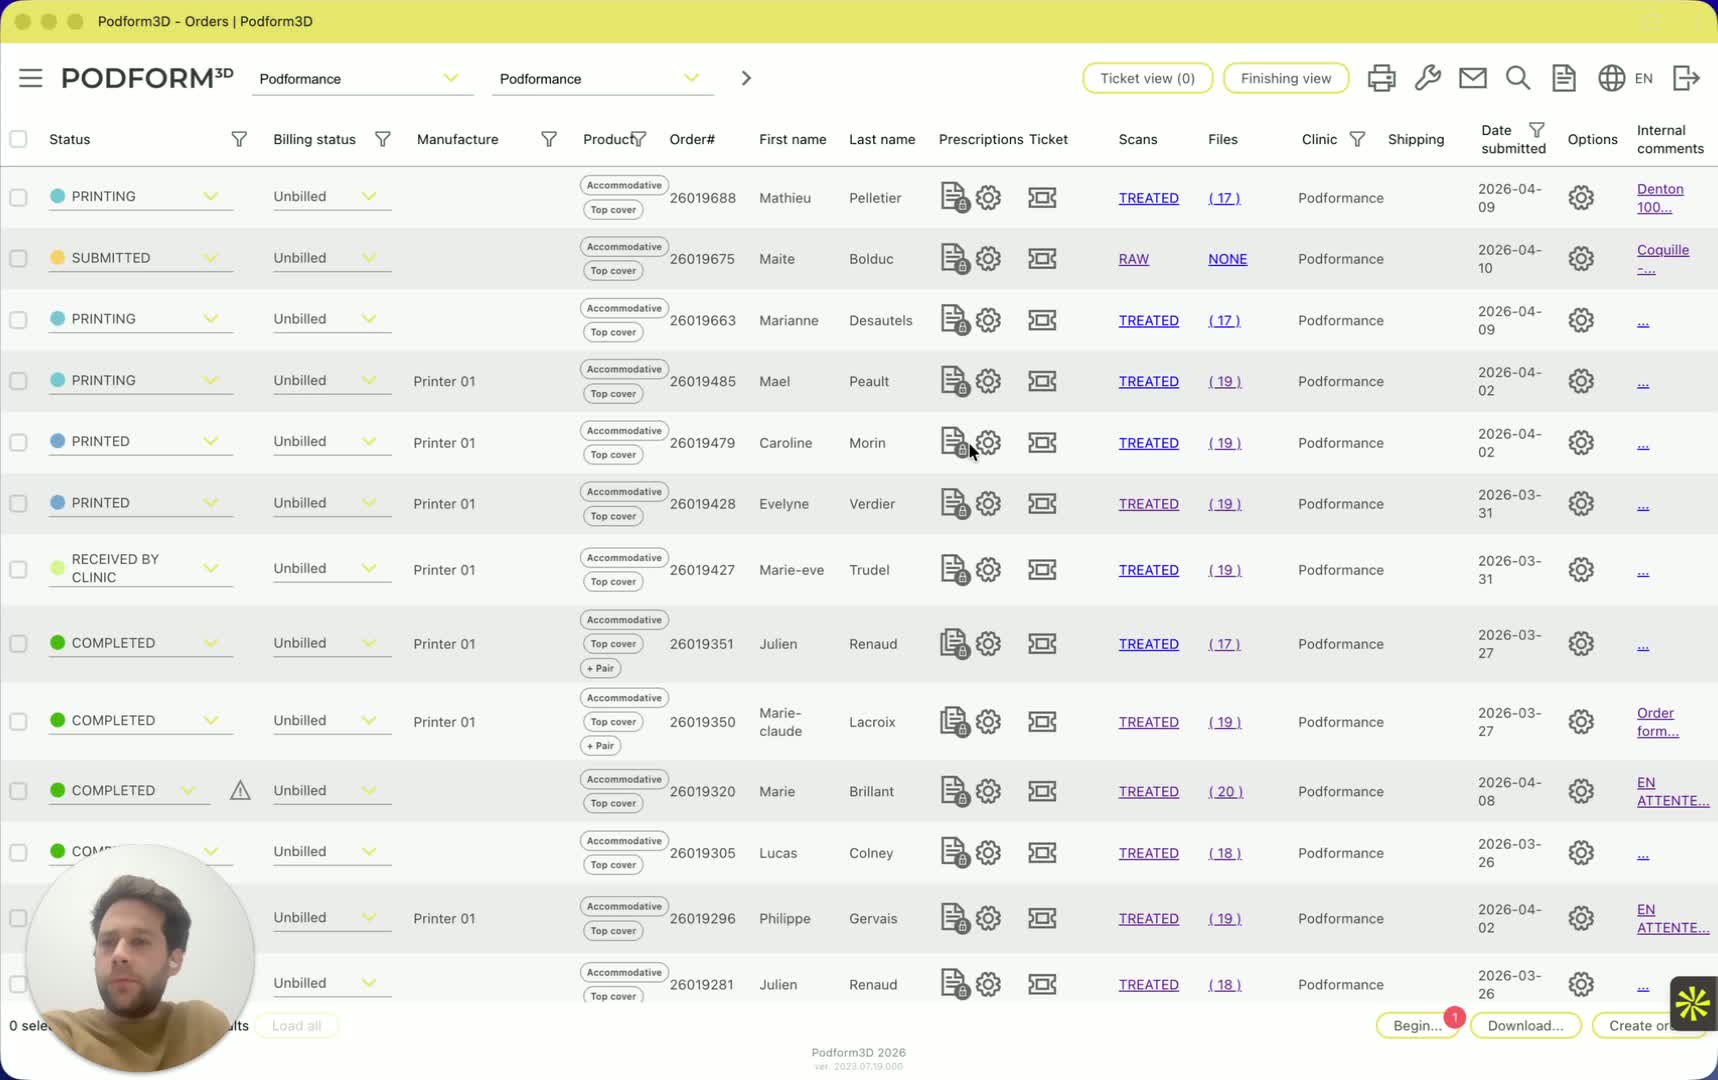
Task: Check the row for Marie-eve Trudel
Action: 18,569
